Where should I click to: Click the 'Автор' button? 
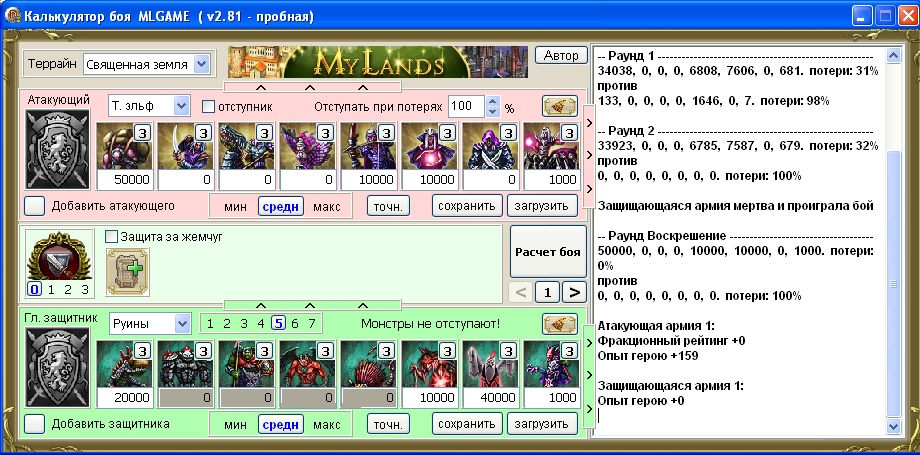click(561, 56)
